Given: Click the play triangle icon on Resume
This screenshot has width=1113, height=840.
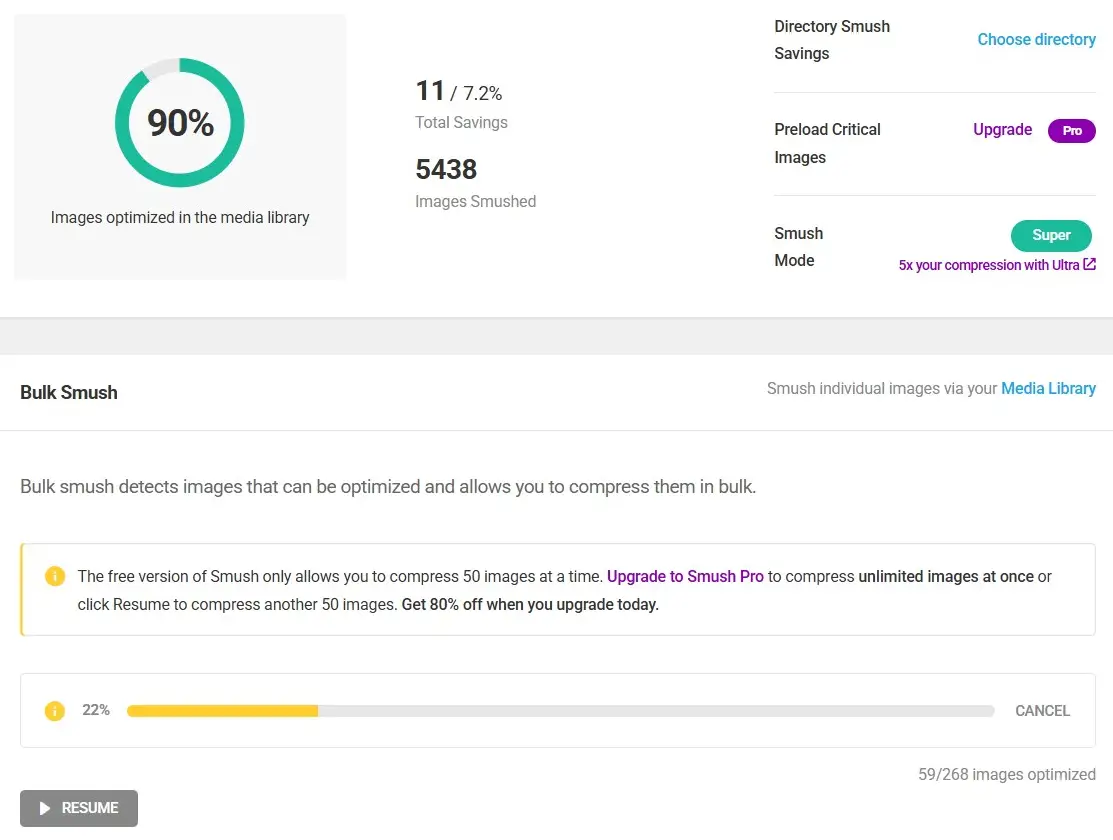Looking at the screenshot, I should pos(45,808).
